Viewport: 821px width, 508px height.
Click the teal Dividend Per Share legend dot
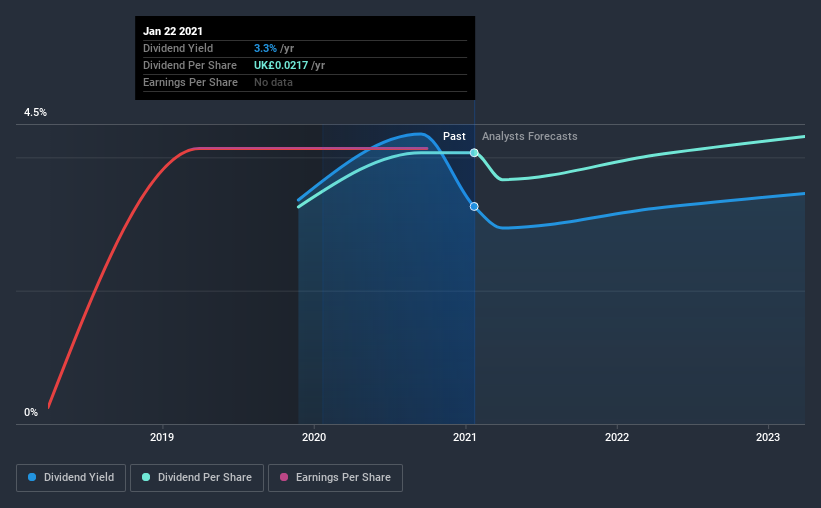coord(146,477)
